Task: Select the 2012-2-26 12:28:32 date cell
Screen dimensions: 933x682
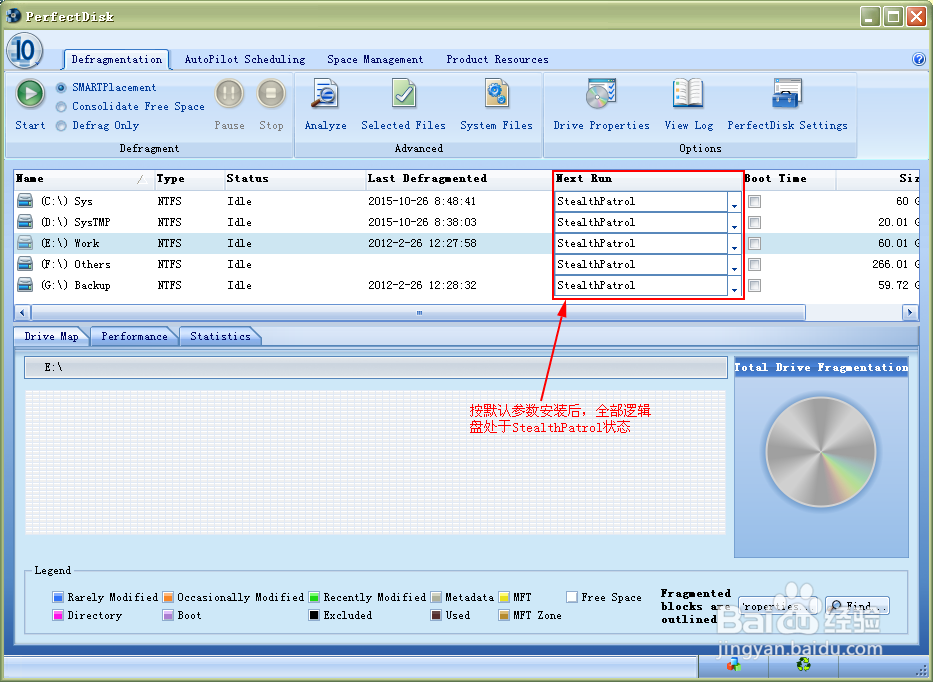Action: (x=422, y=285)
